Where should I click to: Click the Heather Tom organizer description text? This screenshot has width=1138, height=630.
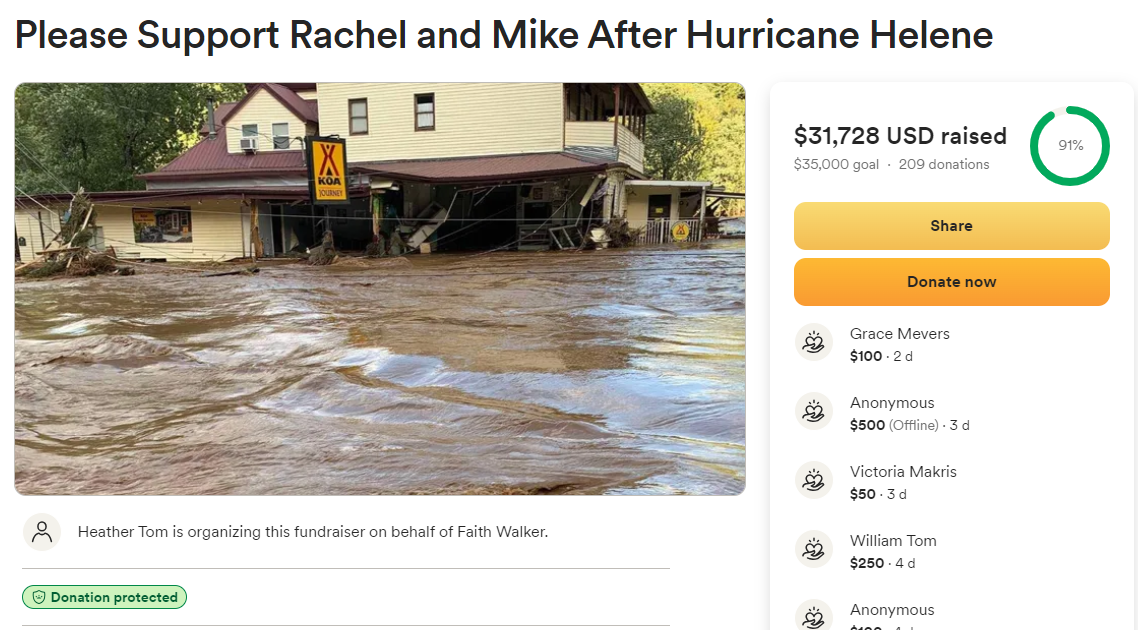point(312,532)
